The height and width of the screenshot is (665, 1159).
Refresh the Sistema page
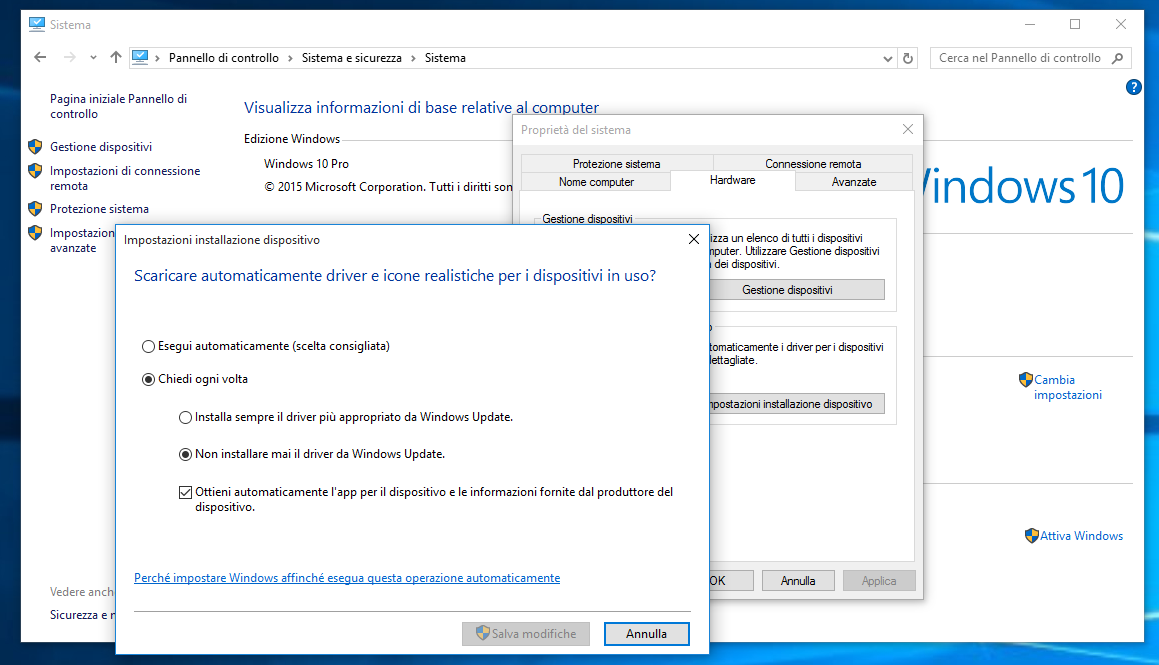point(908,58)
